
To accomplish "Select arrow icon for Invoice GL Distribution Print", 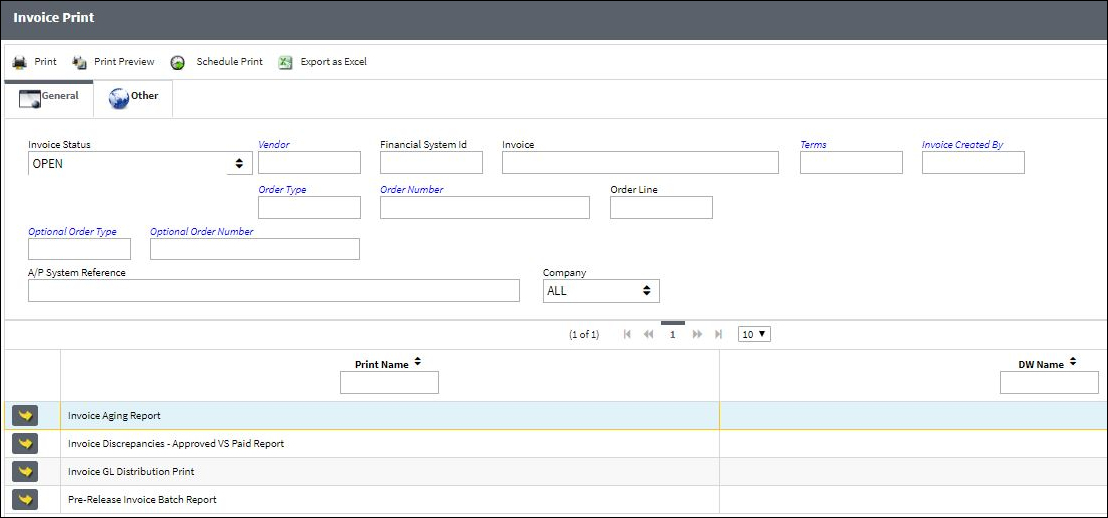I will click(25, 471).
